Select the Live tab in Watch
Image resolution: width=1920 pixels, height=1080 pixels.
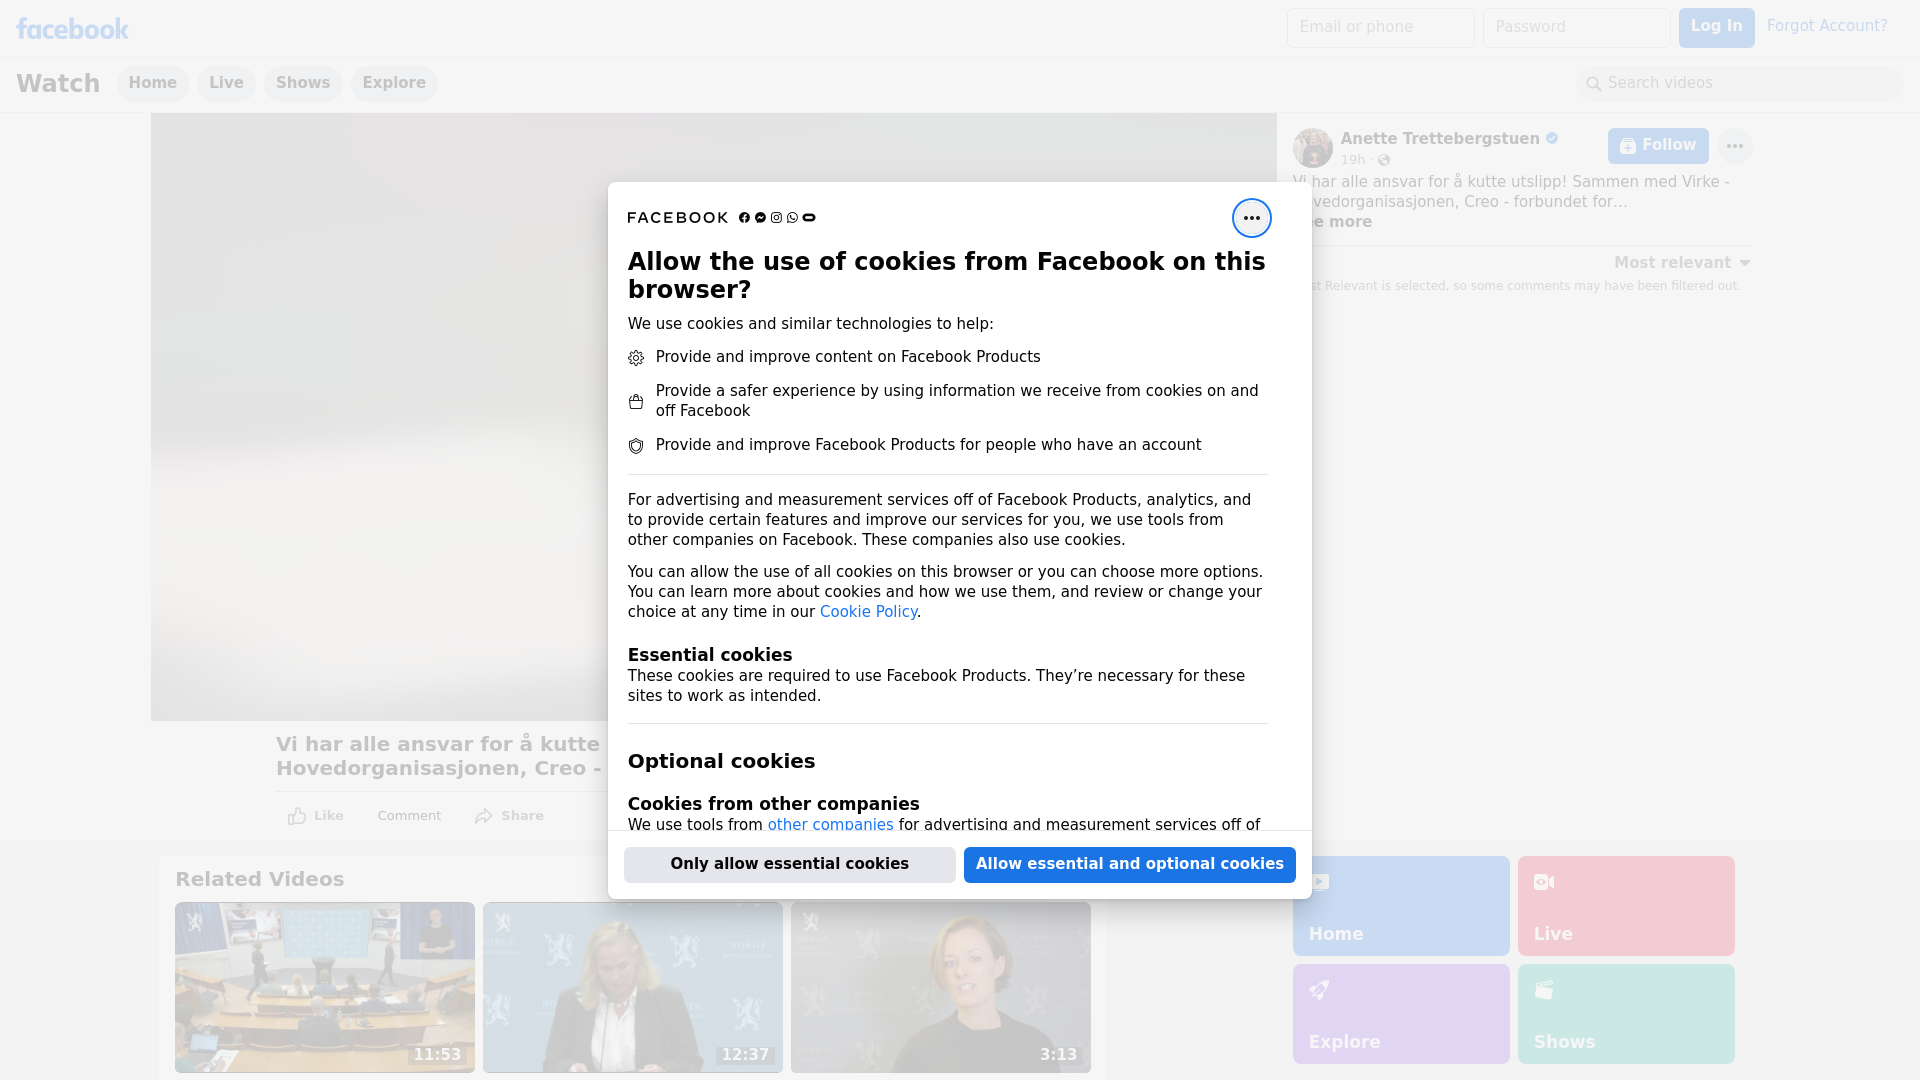coord(226,84)
